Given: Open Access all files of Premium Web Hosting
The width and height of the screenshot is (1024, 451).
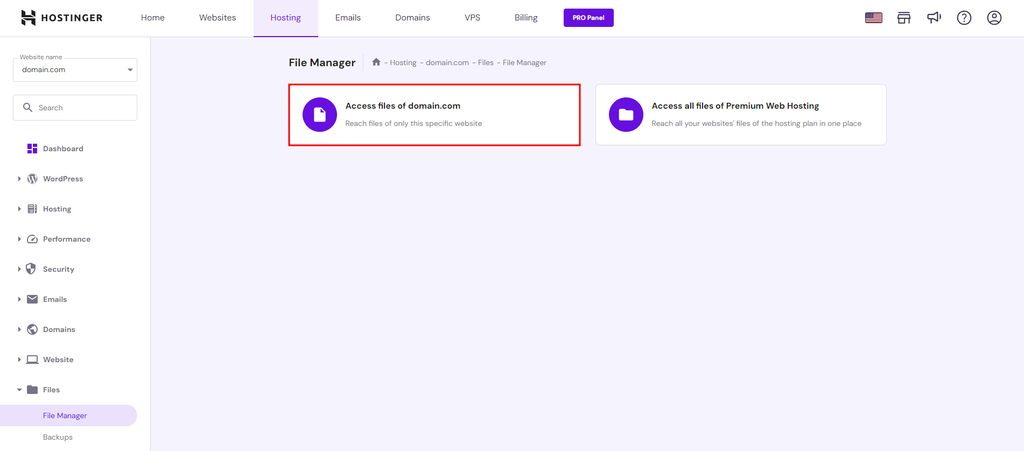Looking at the screenshot, I should coord(741,114).
